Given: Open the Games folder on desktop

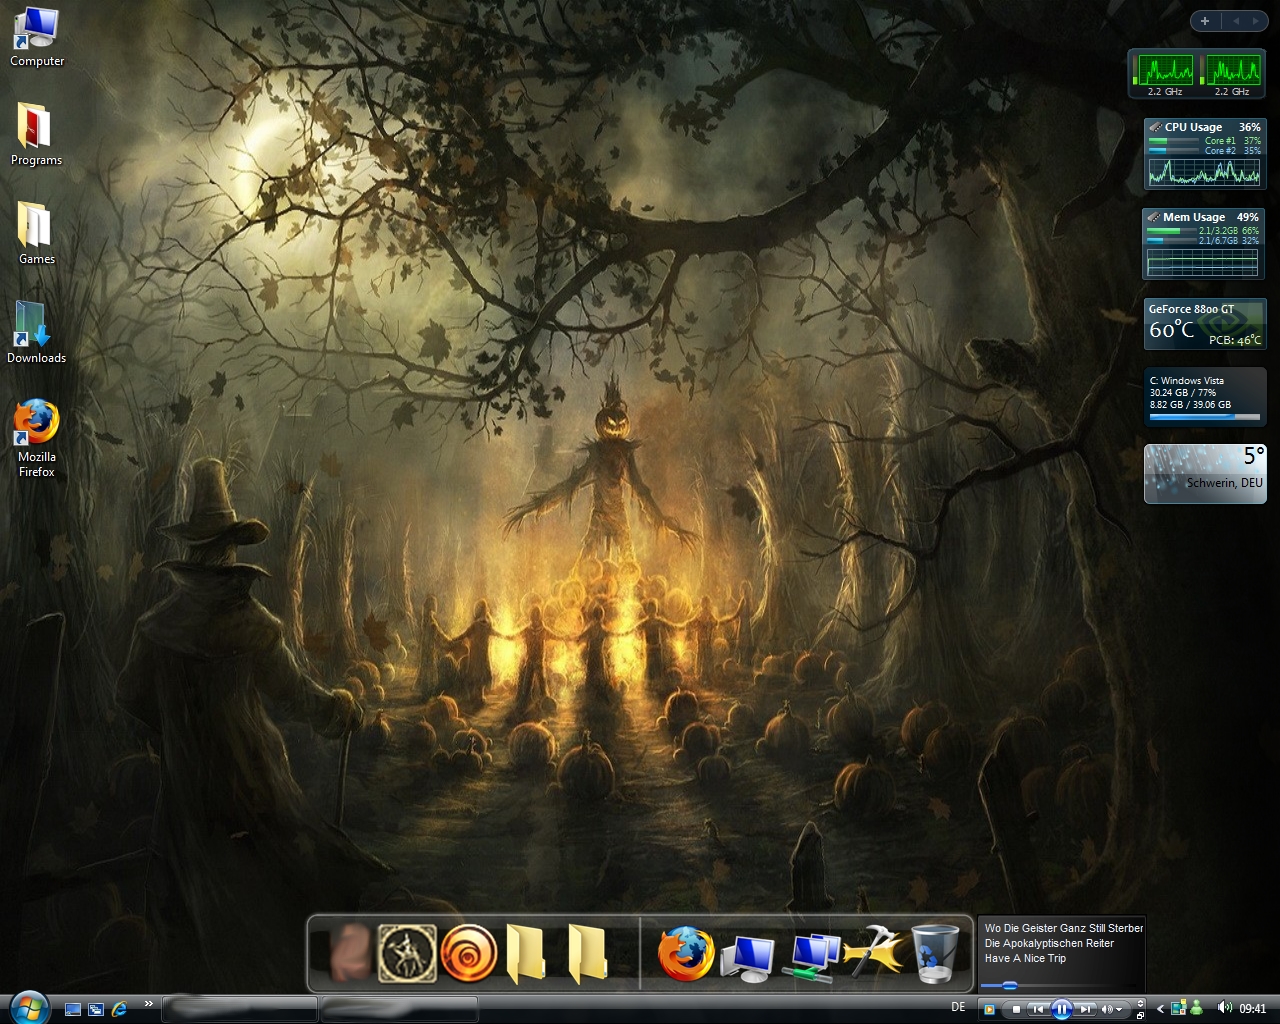Looking at the screenshot, I should click(x=36, y=232).
